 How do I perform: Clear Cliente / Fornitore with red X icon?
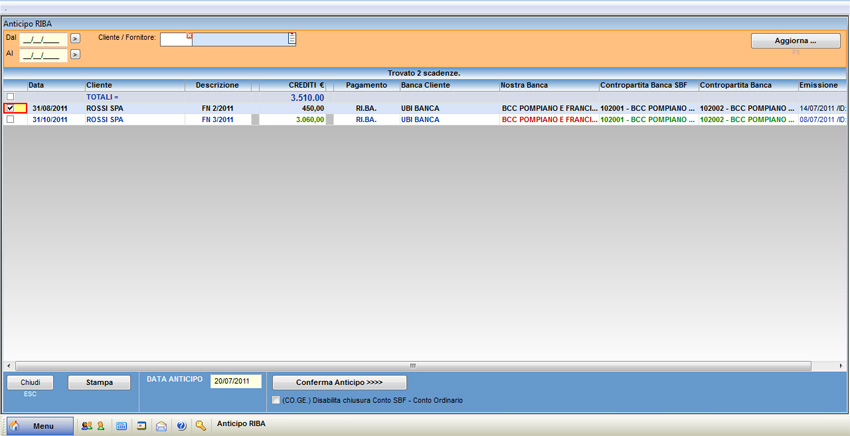[x=189, y=37]
